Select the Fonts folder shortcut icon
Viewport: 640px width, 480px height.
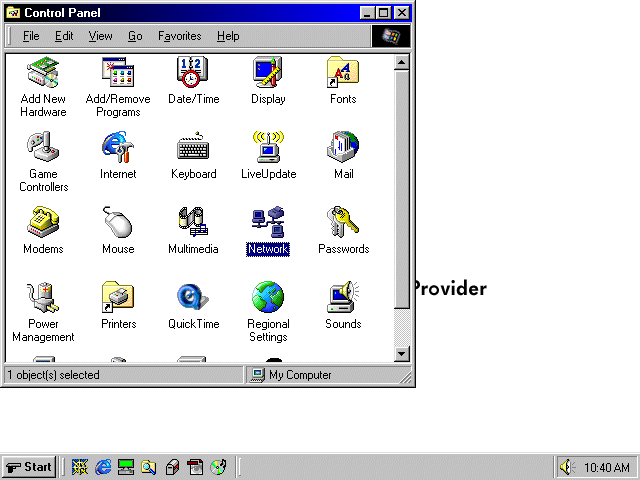343,72
